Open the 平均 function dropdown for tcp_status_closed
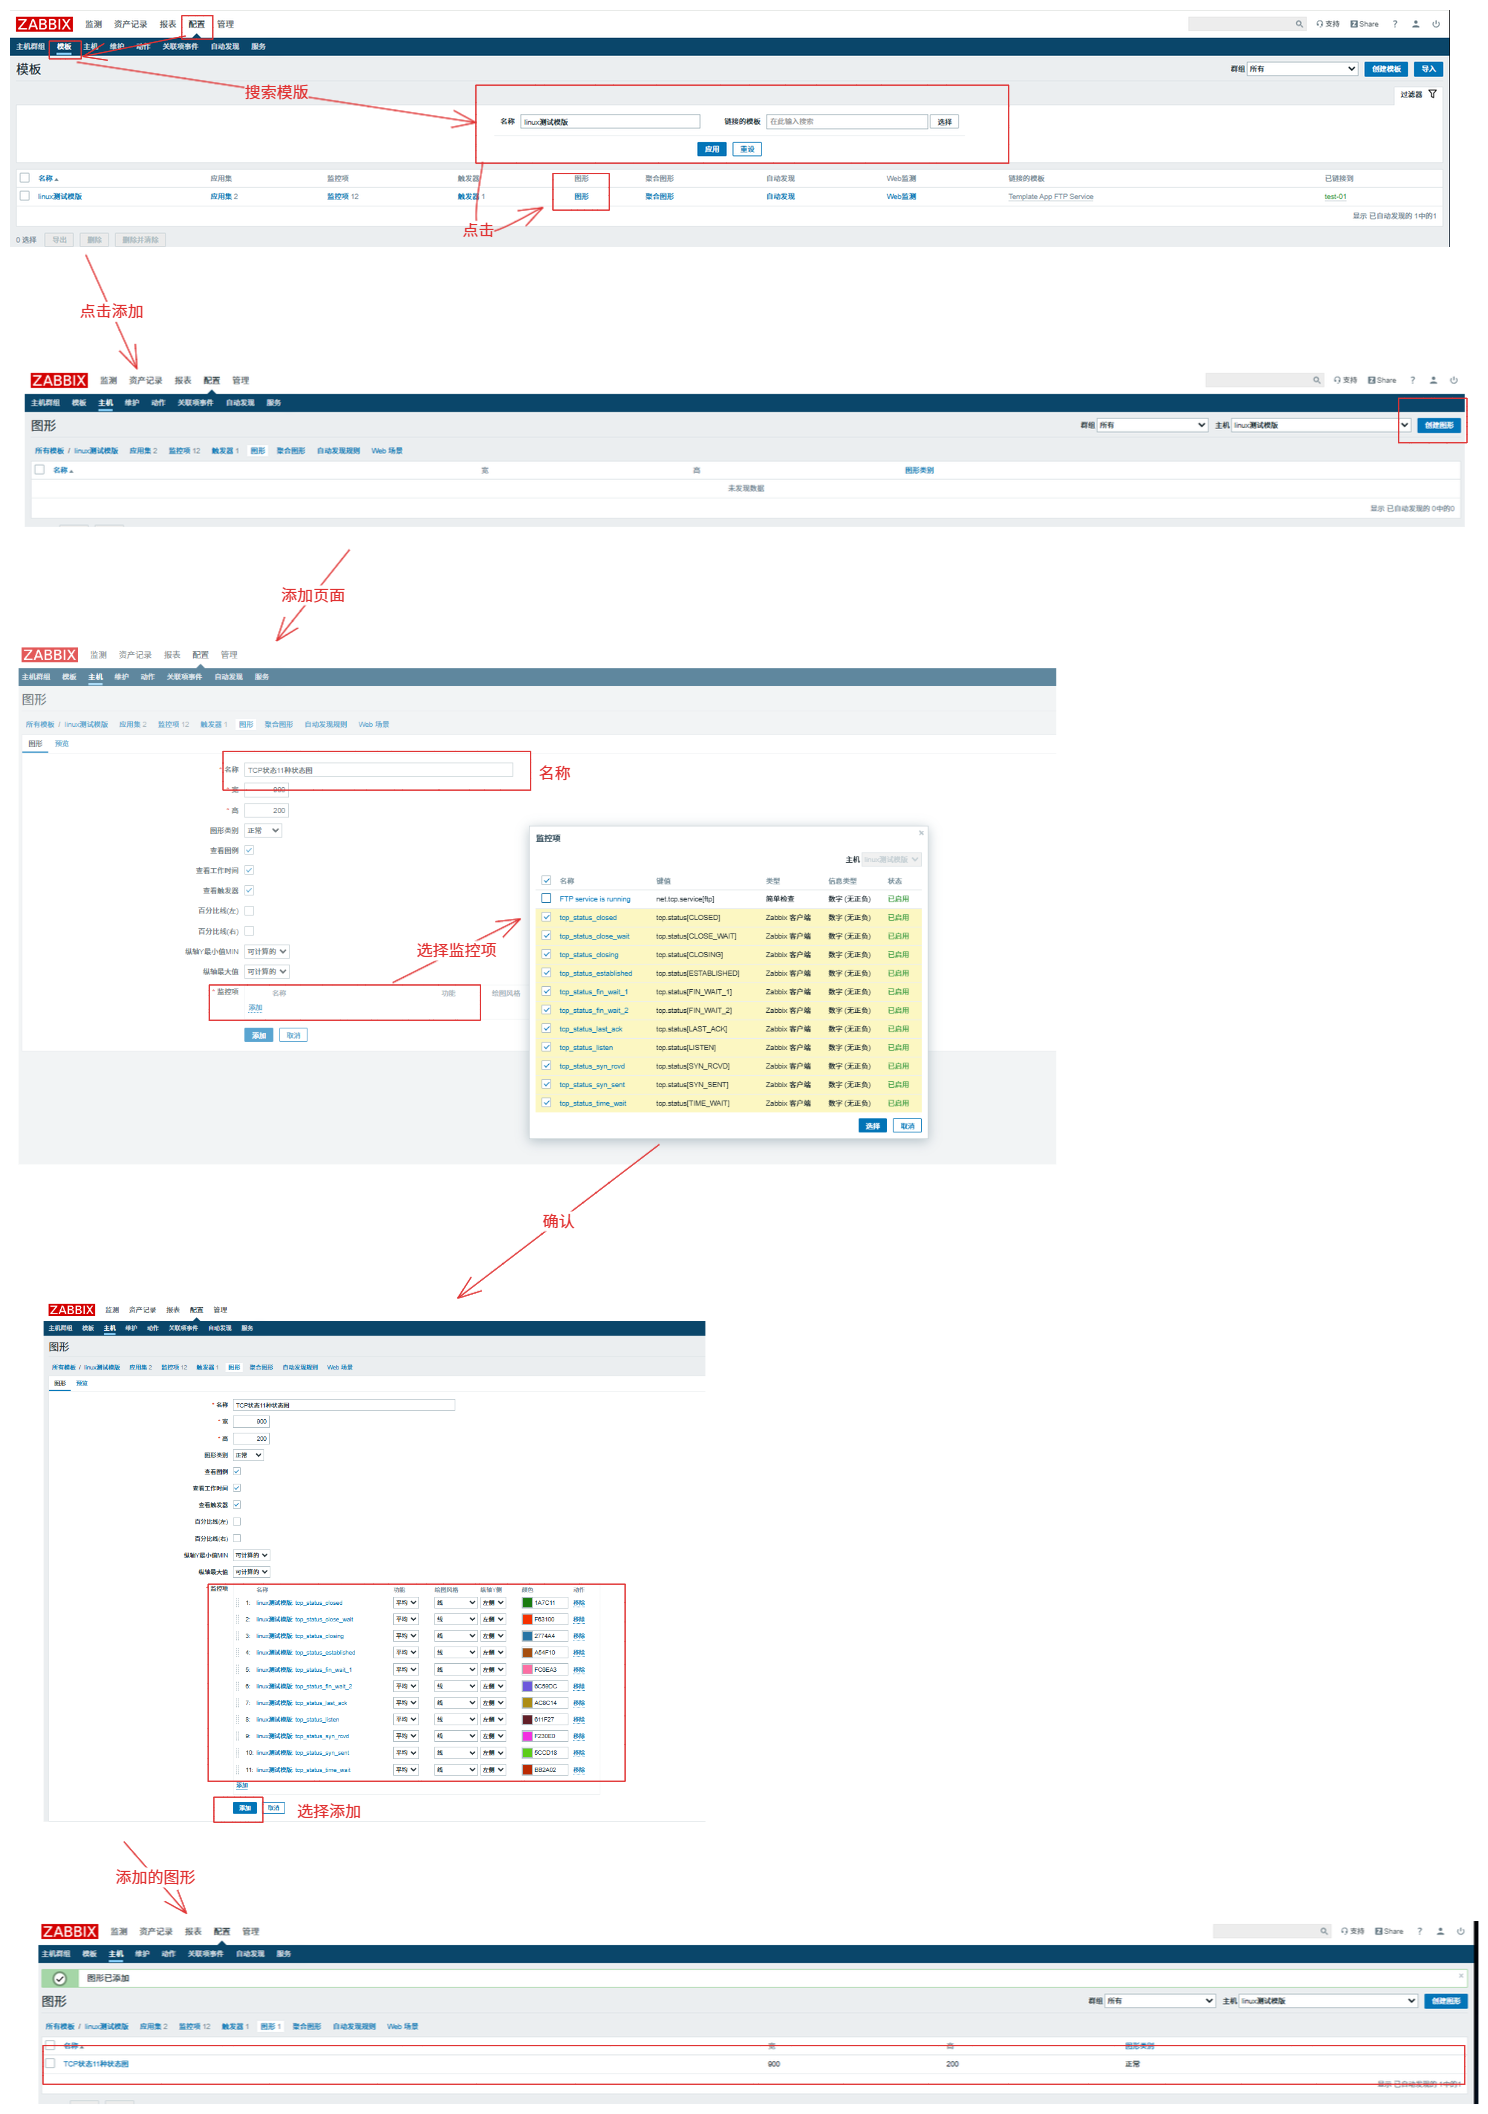The height and width of the screenshot is (2114, 1488). pyautogui.click(x=406, y=1603)
